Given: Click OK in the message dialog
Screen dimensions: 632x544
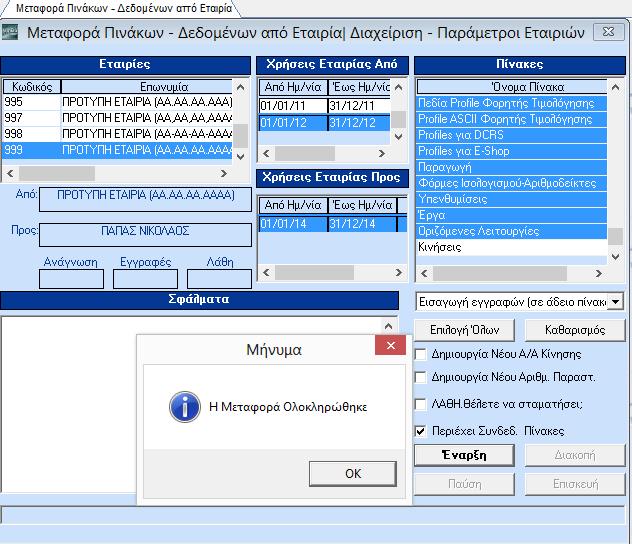Looking at the screenshot, I should (x=353, y=473).
